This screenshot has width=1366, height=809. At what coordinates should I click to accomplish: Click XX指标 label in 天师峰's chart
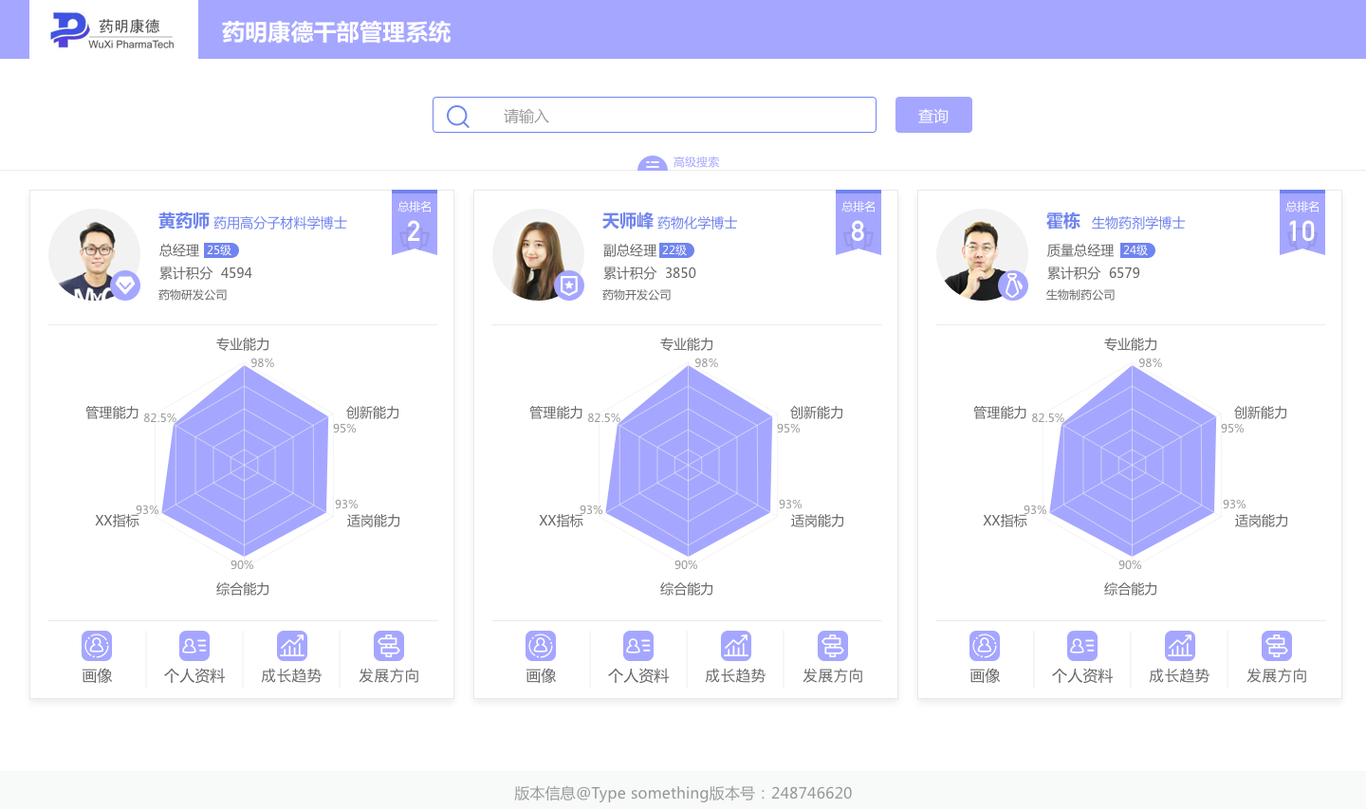pyautogui.click(x=561, y=521)
